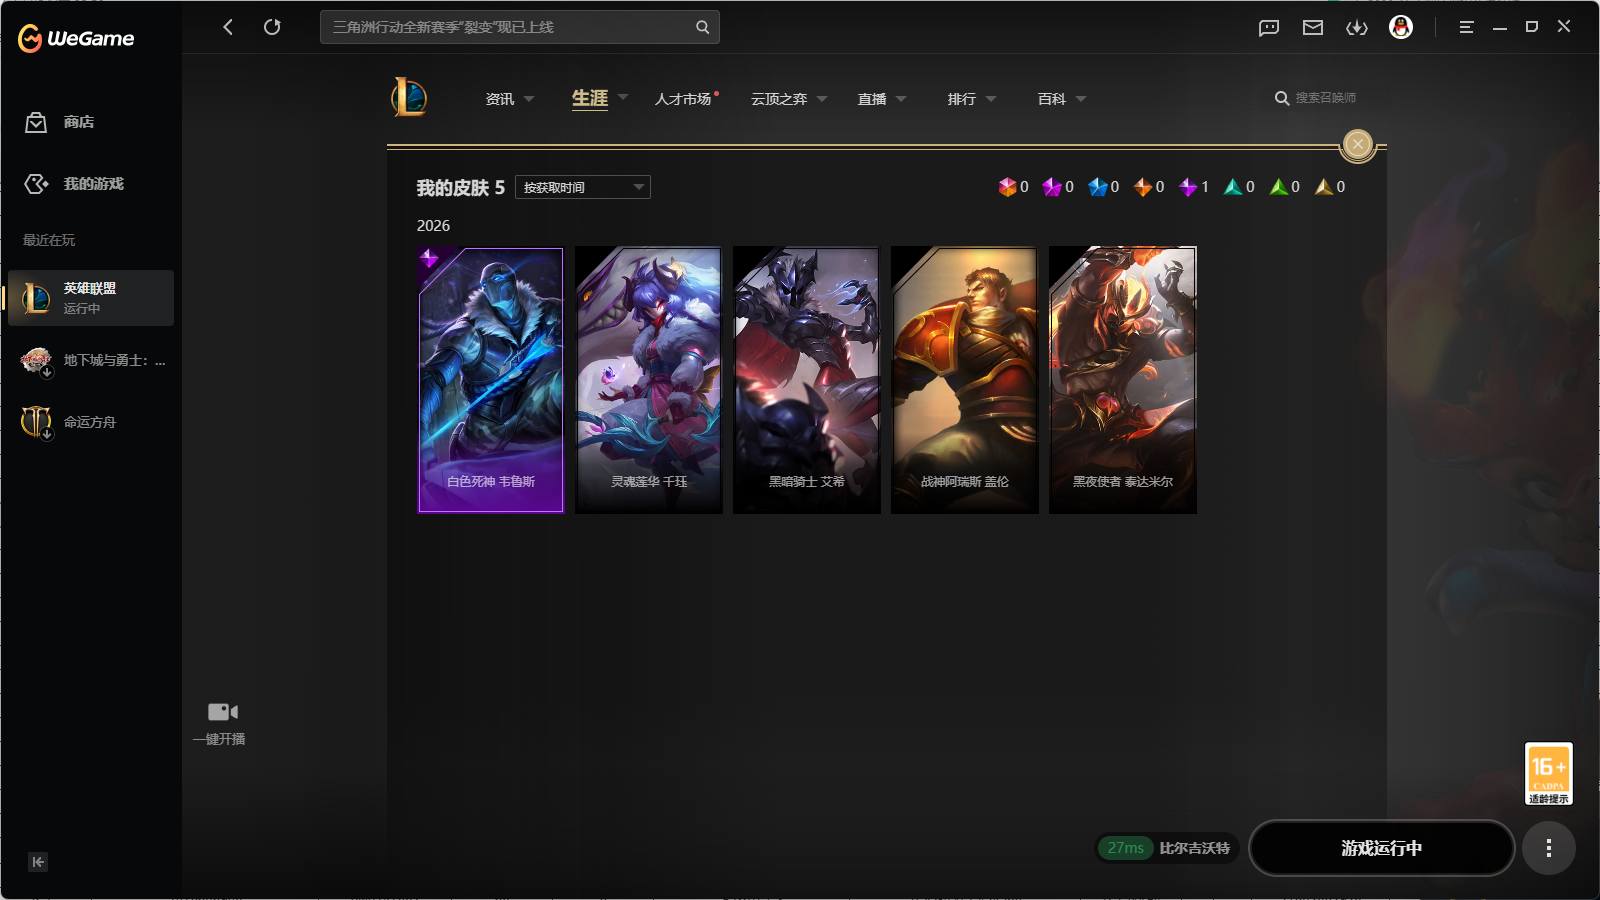Expand the 云顶之弈 dropdown arrow
The height and width of the screenshot is (900, 1600).
point(822,99)
